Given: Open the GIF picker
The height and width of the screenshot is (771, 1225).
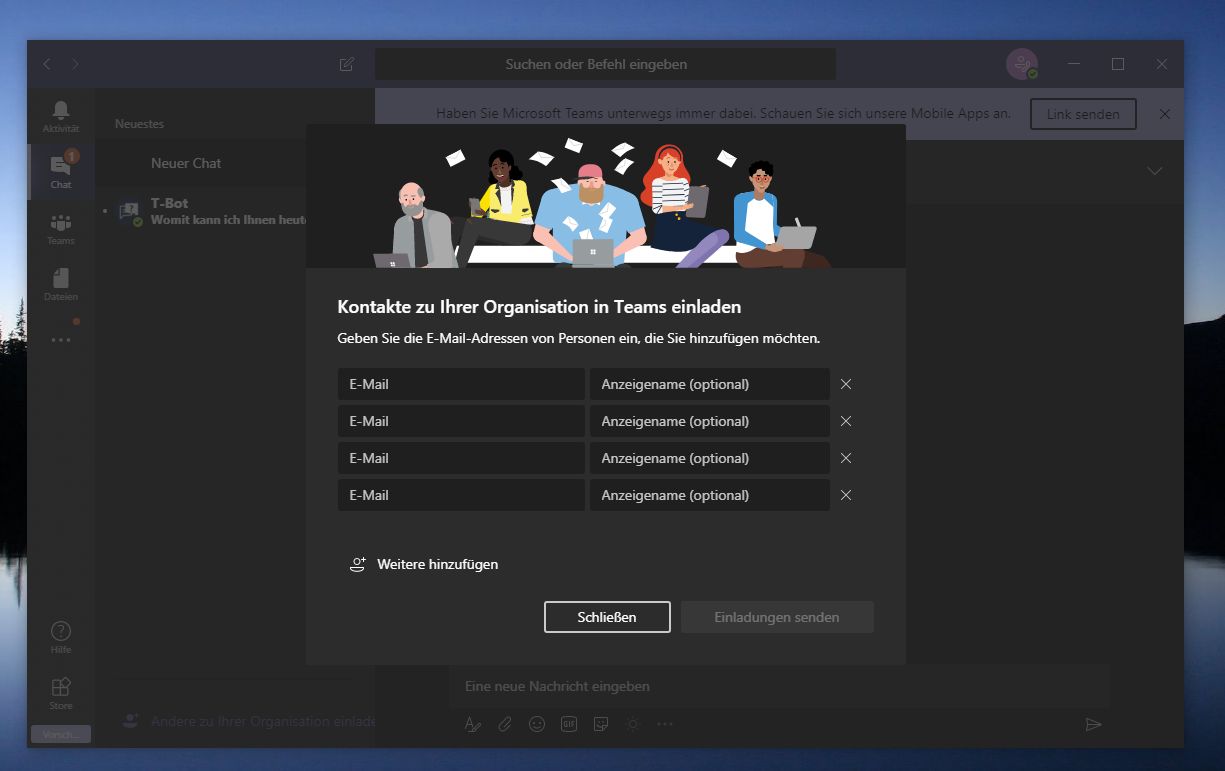Looking at the screenshot, I should (569, 724).
